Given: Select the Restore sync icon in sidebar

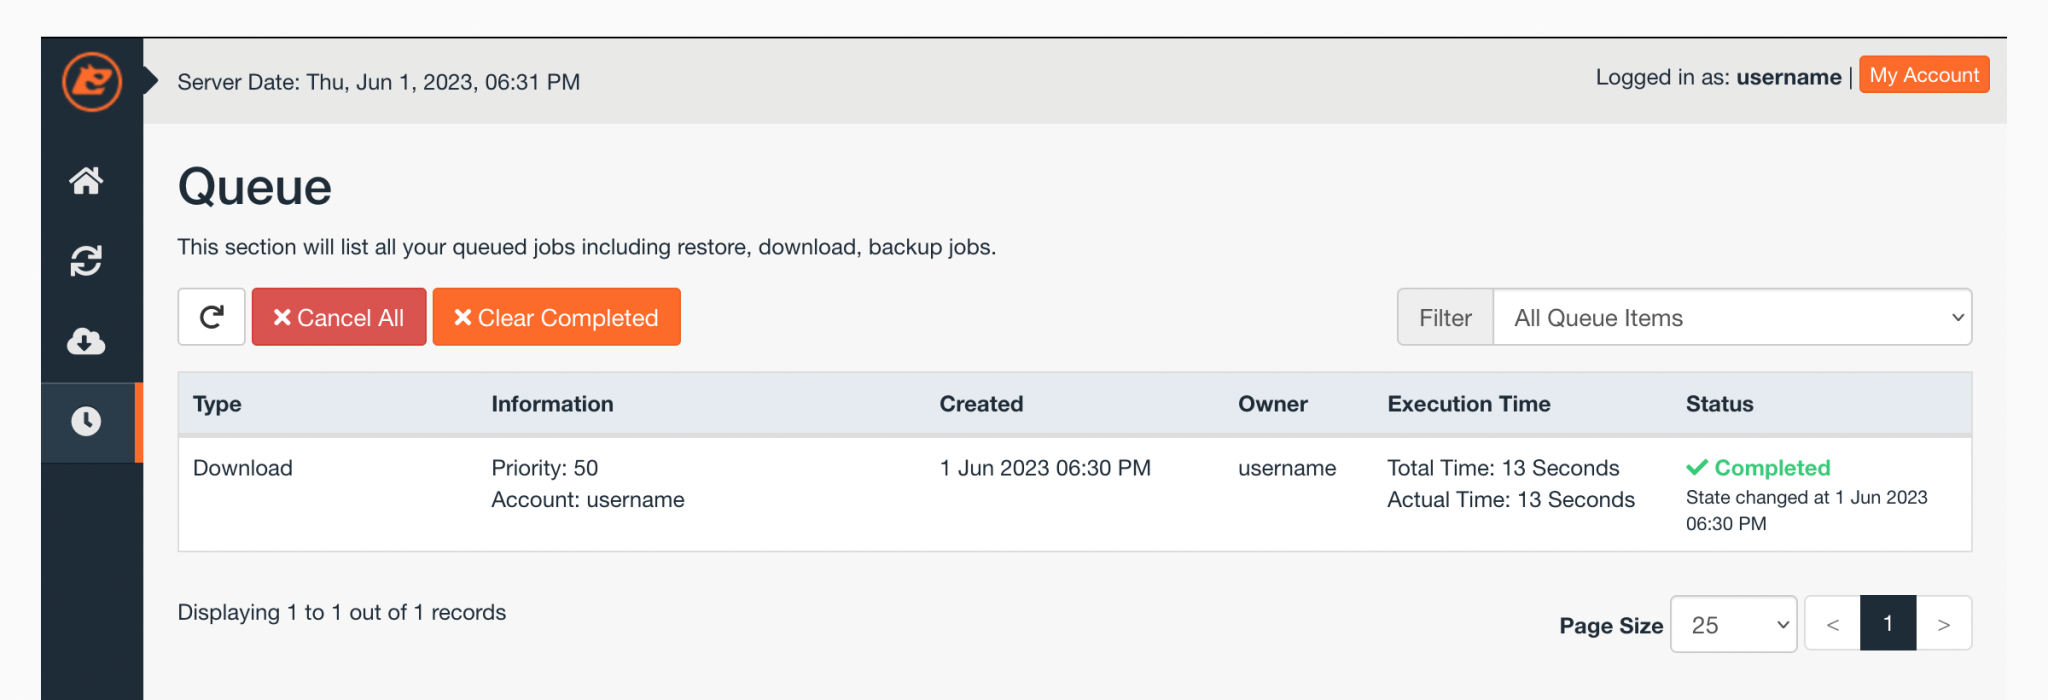Looking at the screenshot, I should pos(88,261).
